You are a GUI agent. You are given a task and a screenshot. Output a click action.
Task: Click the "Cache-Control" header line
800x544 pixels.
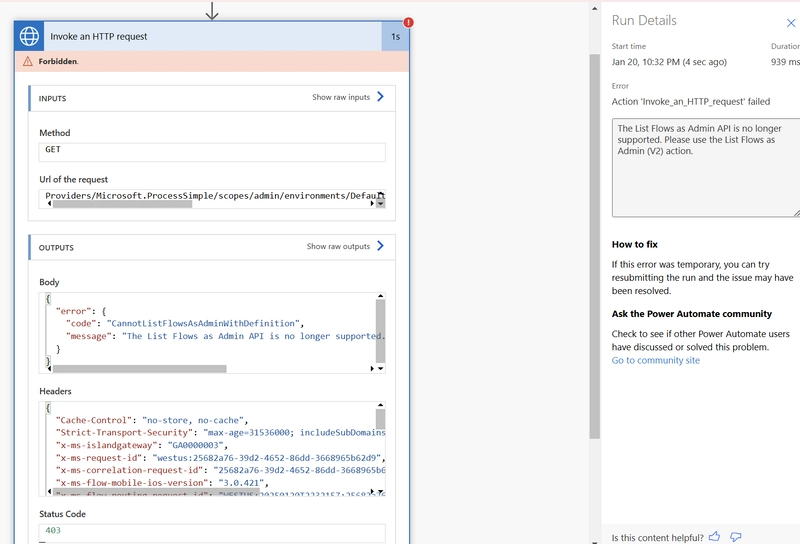point(152,420)
